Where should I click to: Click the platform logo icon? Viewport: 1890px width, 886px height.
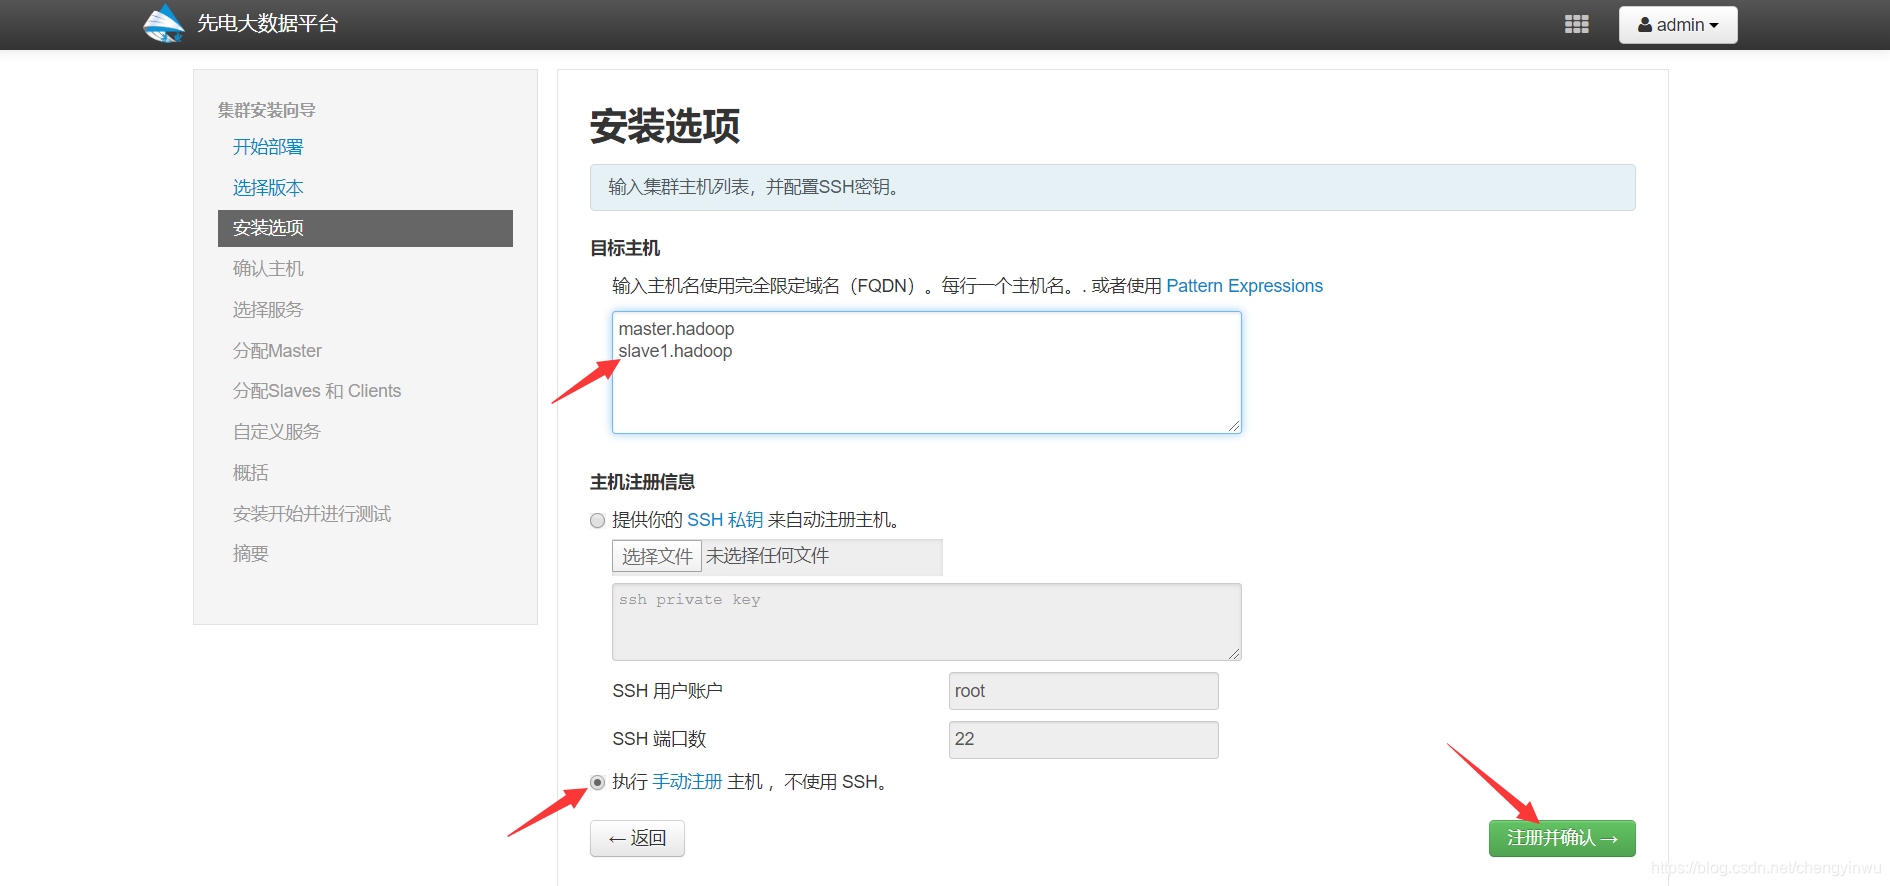[164, 24]
